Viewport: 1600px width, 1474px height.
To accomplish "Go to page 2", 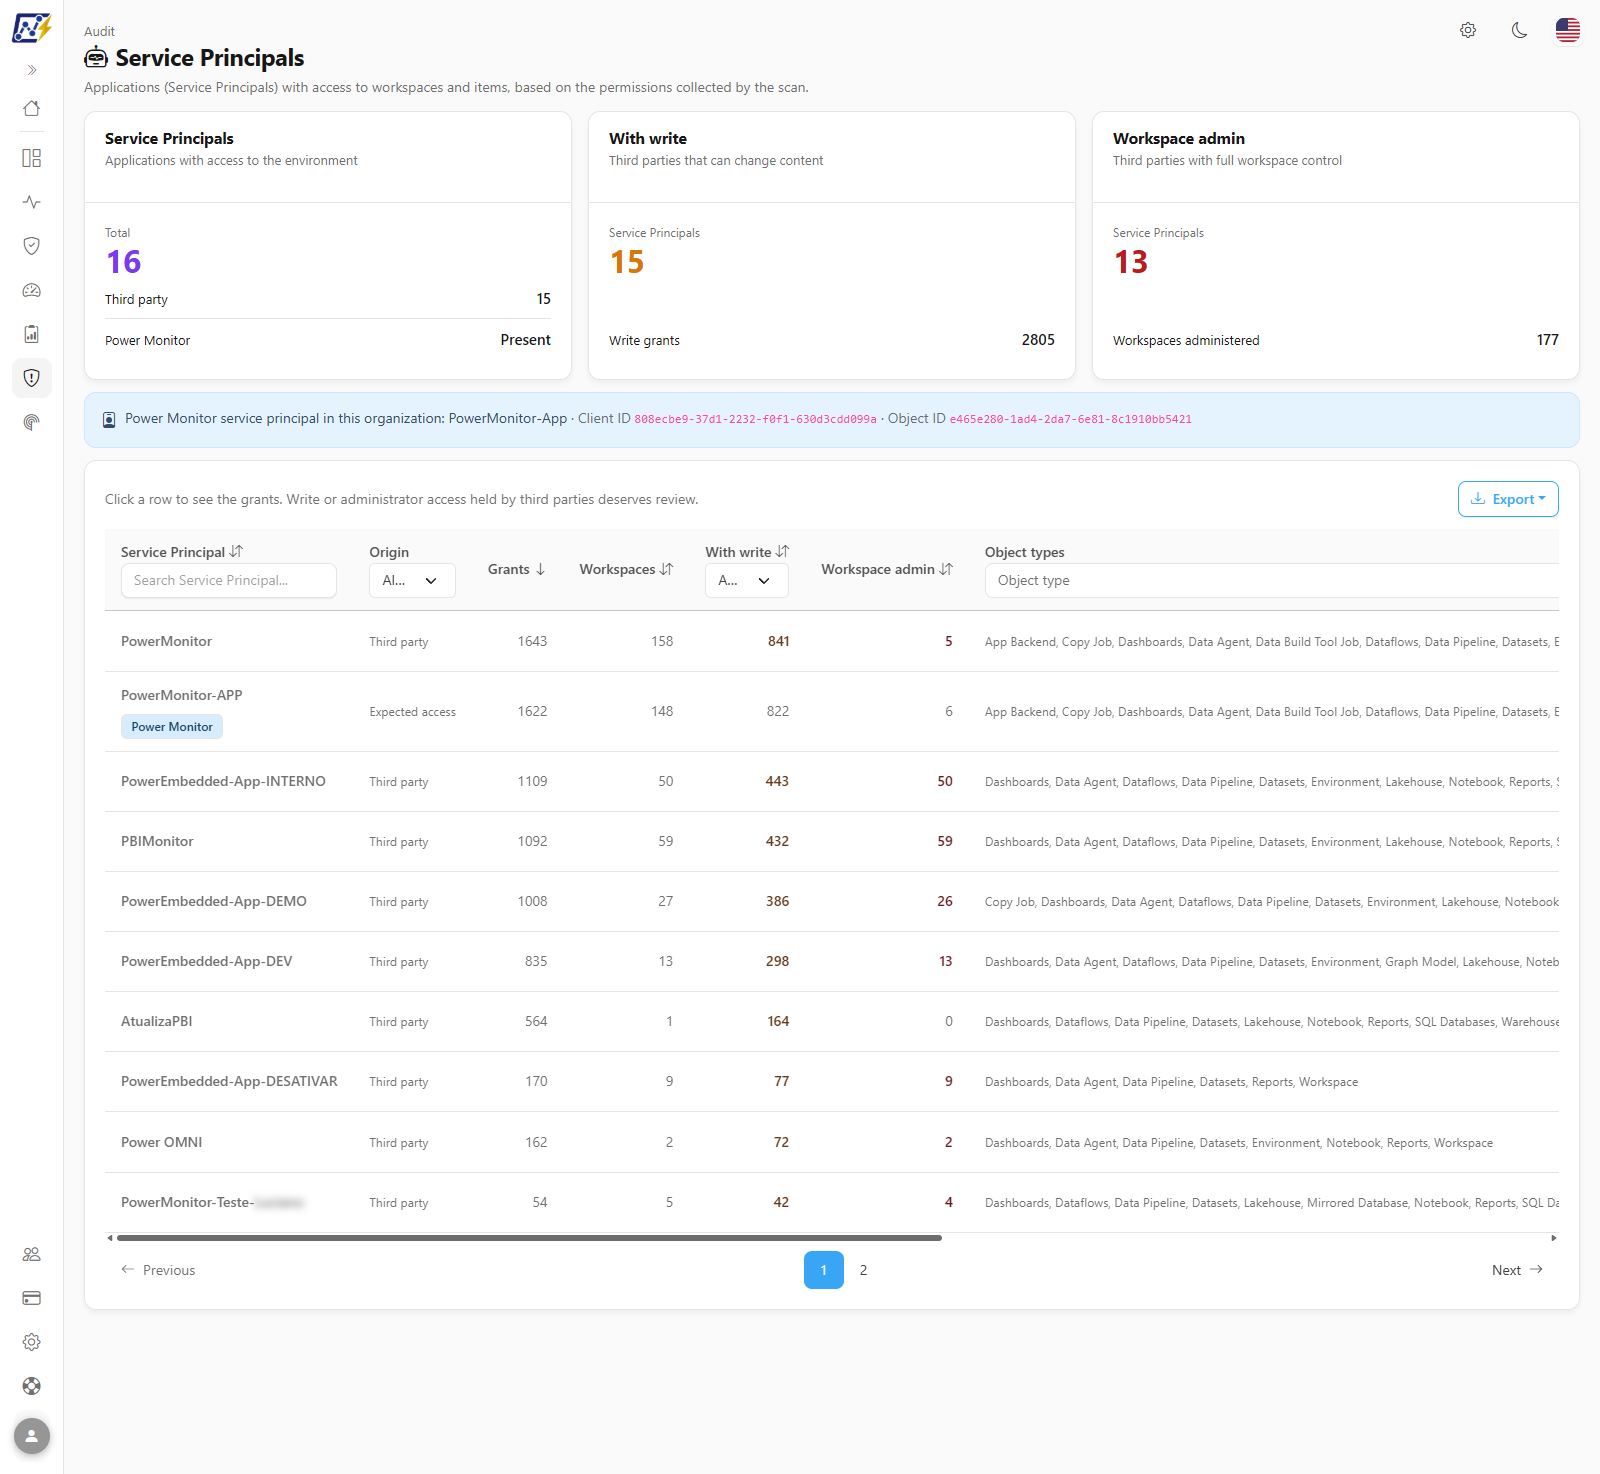I will (x=864, y=1270).
